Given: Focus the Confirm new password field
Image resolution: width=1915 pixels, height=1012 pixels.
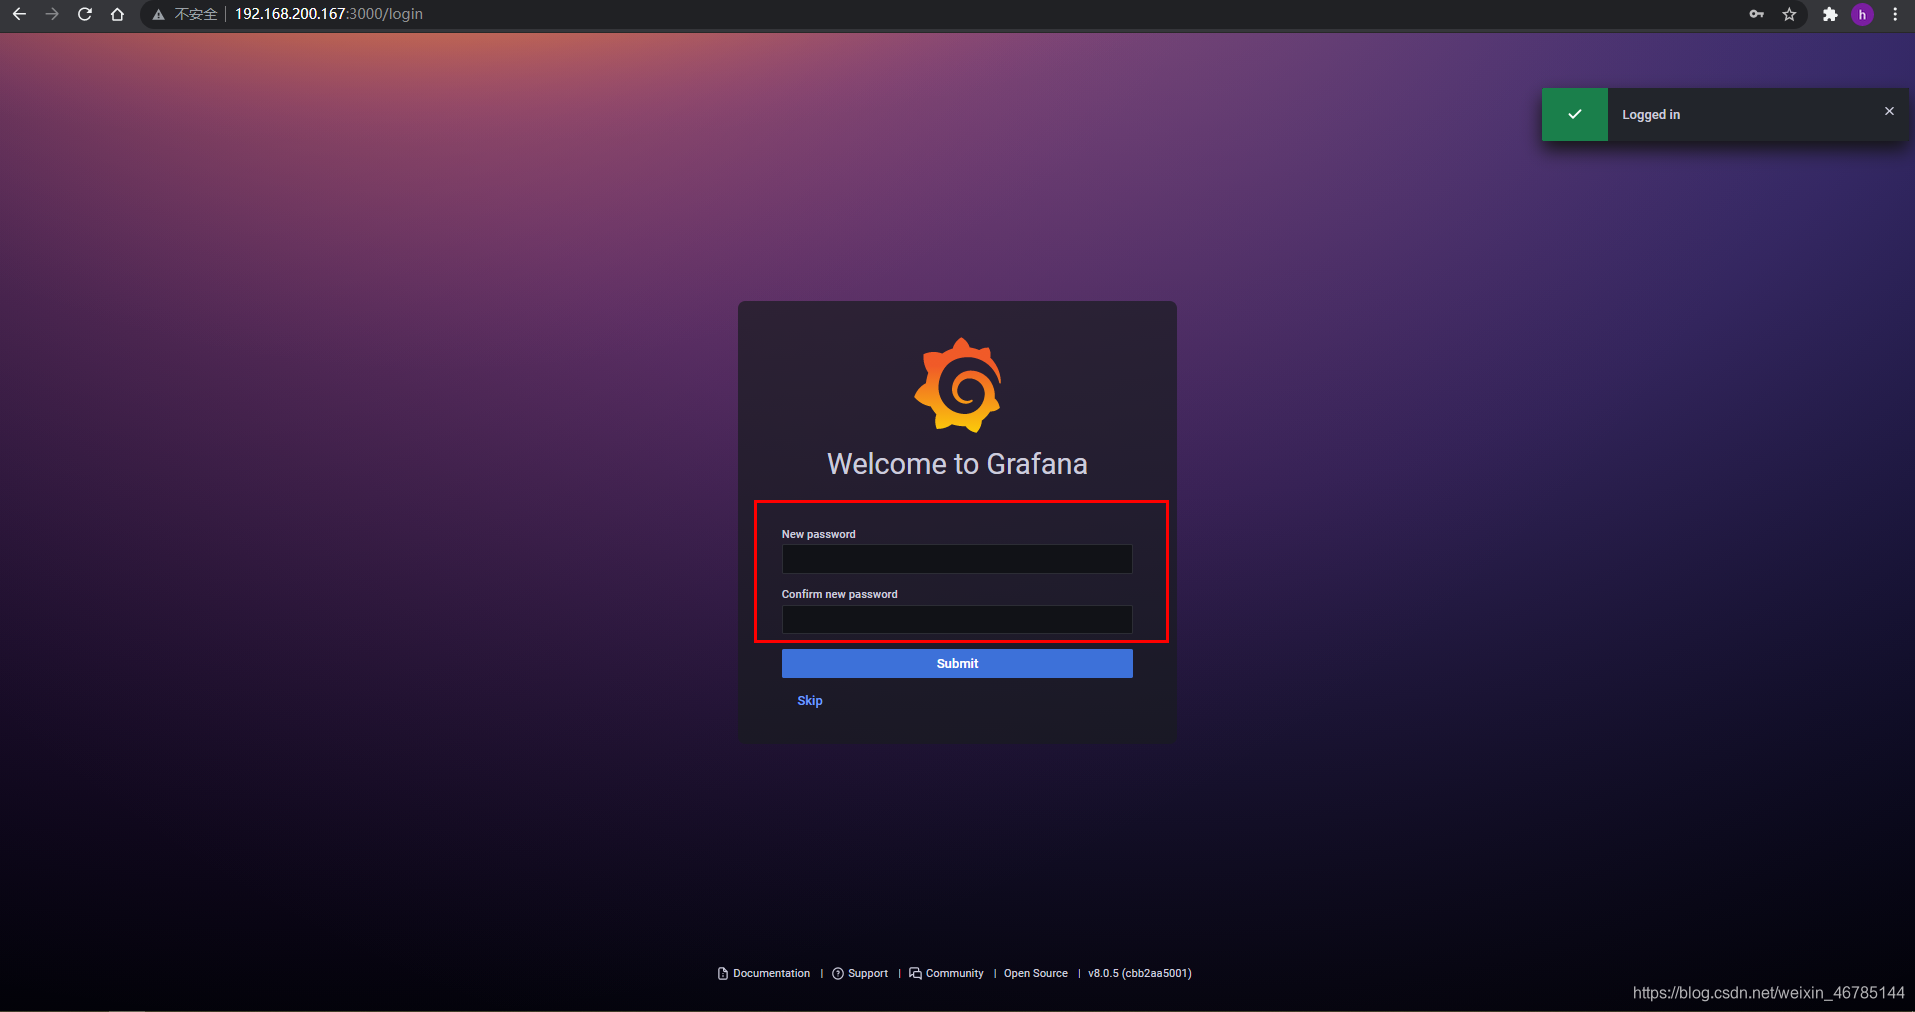Looking at the screenshot, I should click(957, 619).
